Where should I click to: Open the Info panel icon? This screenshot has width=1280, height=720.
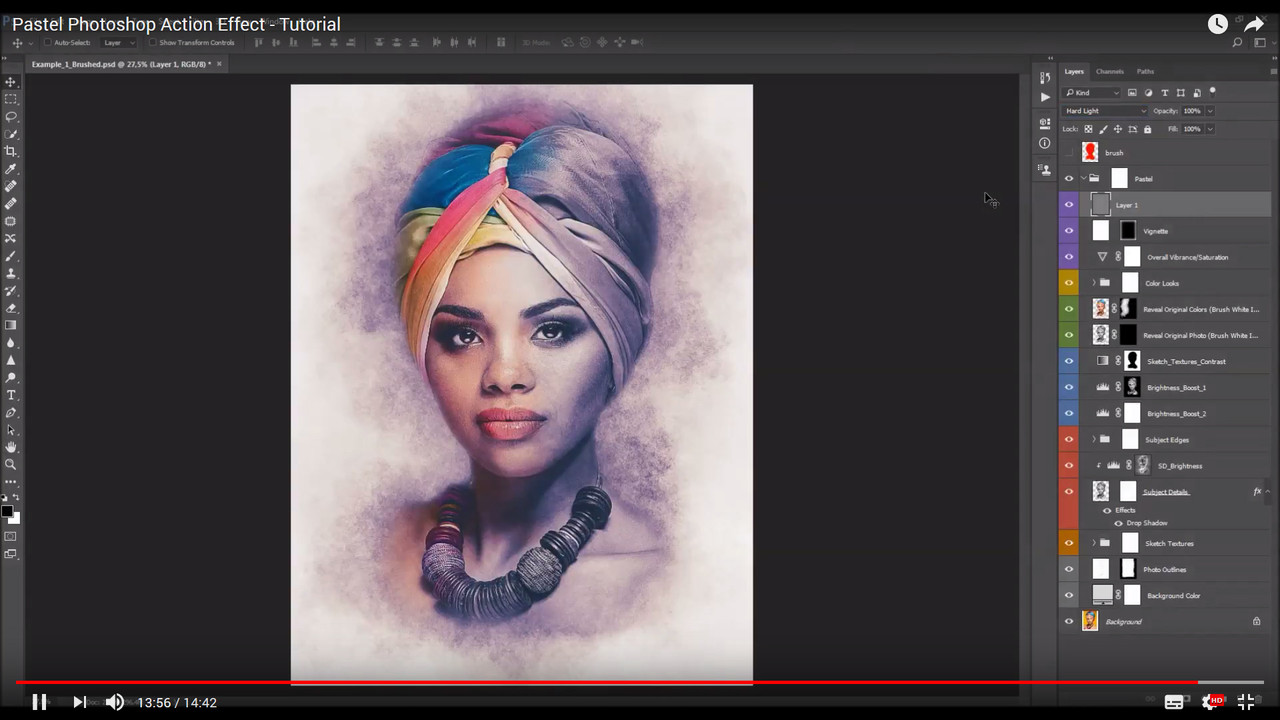pos(1045,143)
